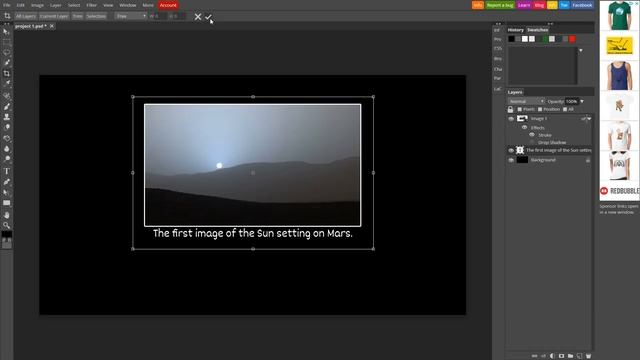This screenshot has height=360, width=640.
Task: Open the Filter menu
Action: coord(91,5)
